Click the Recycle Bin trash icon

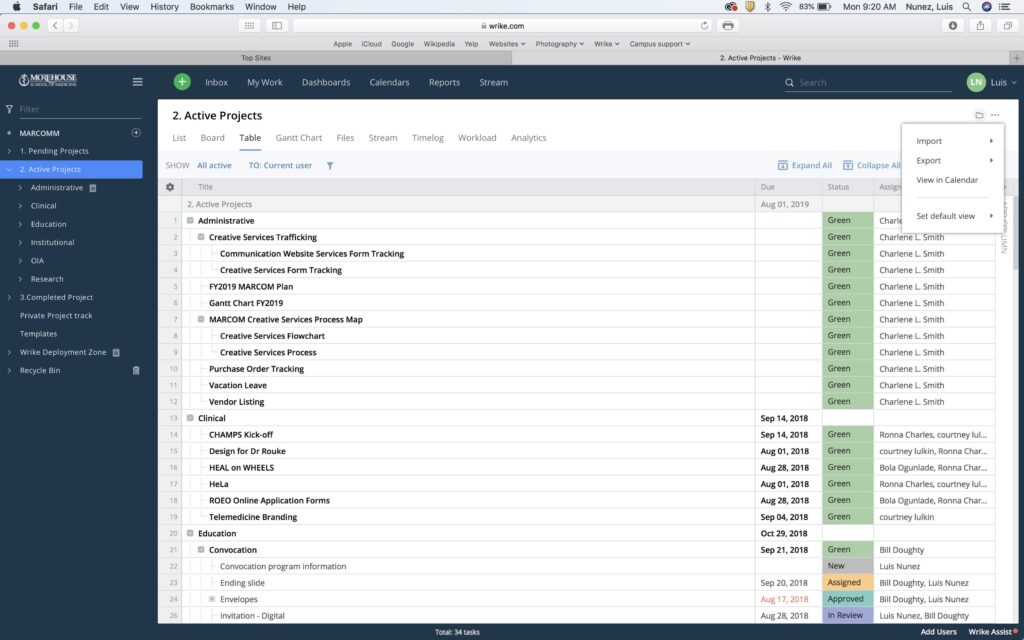pos(136,370)
